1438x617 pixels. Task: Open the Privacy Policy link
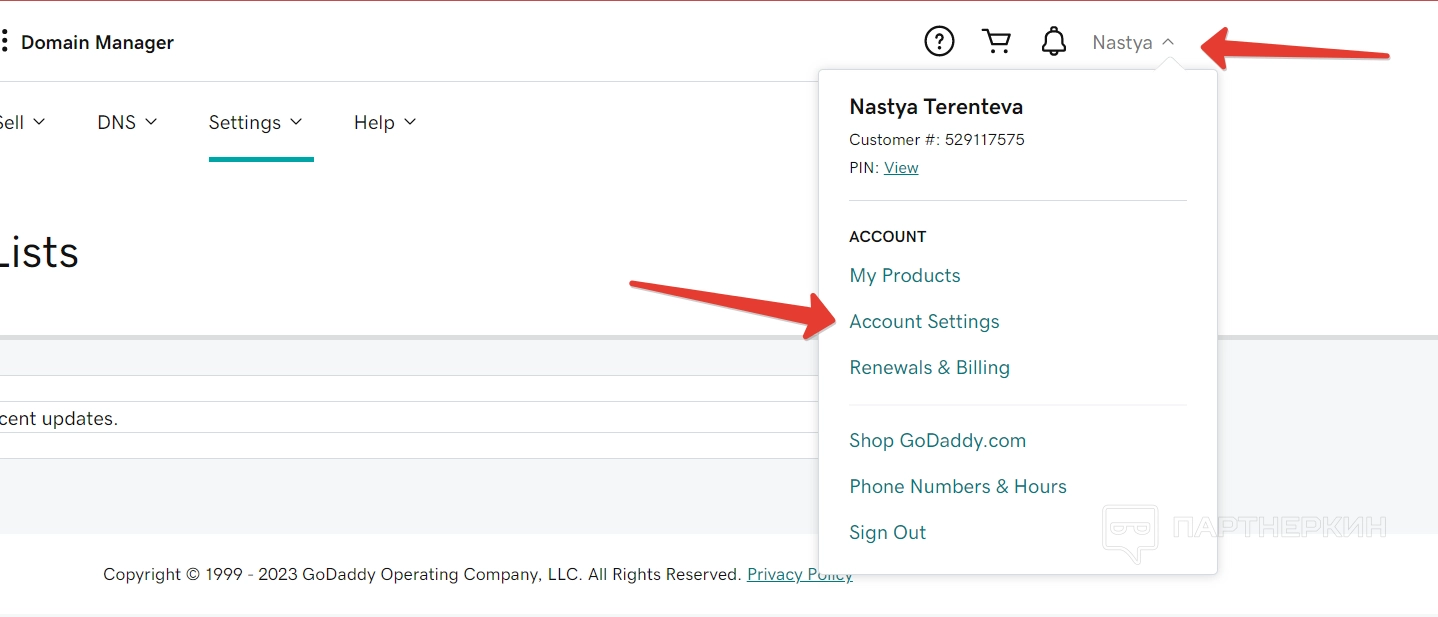pyautogui.click(x=799, y=575)
